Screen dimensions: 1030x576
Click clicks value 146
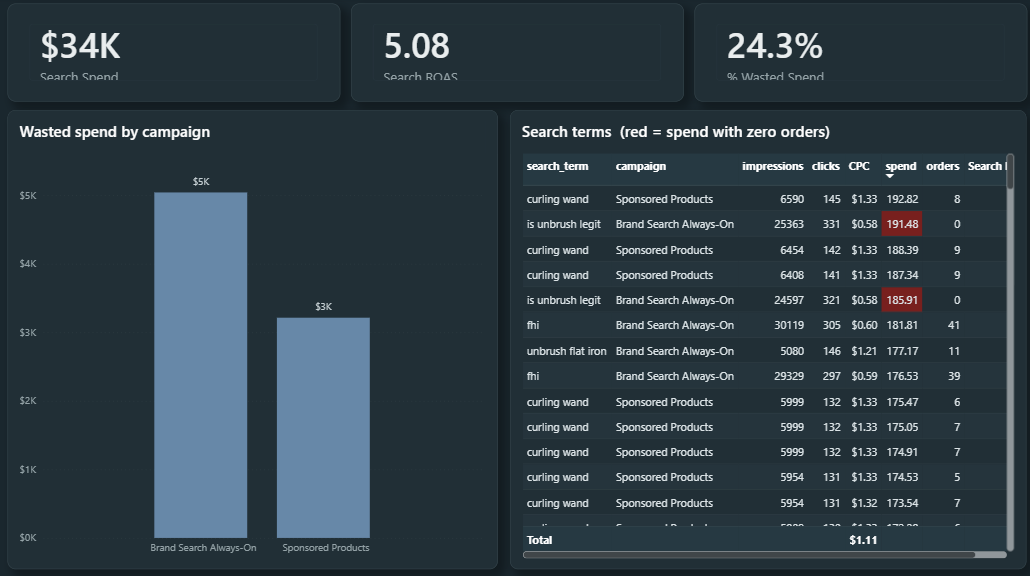tap(831, 351)
